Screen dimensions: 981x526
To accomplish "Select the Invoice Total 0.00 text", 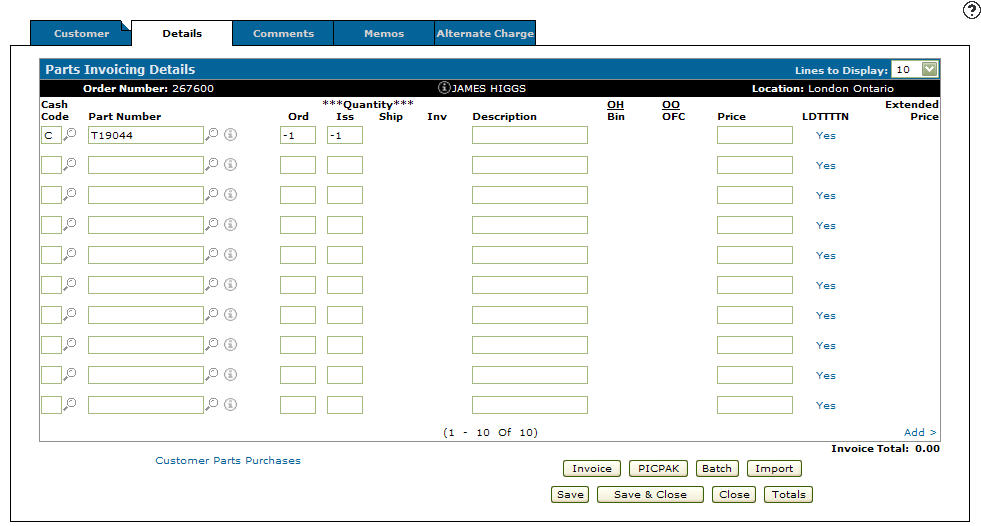I will click(x=885, y=448).
